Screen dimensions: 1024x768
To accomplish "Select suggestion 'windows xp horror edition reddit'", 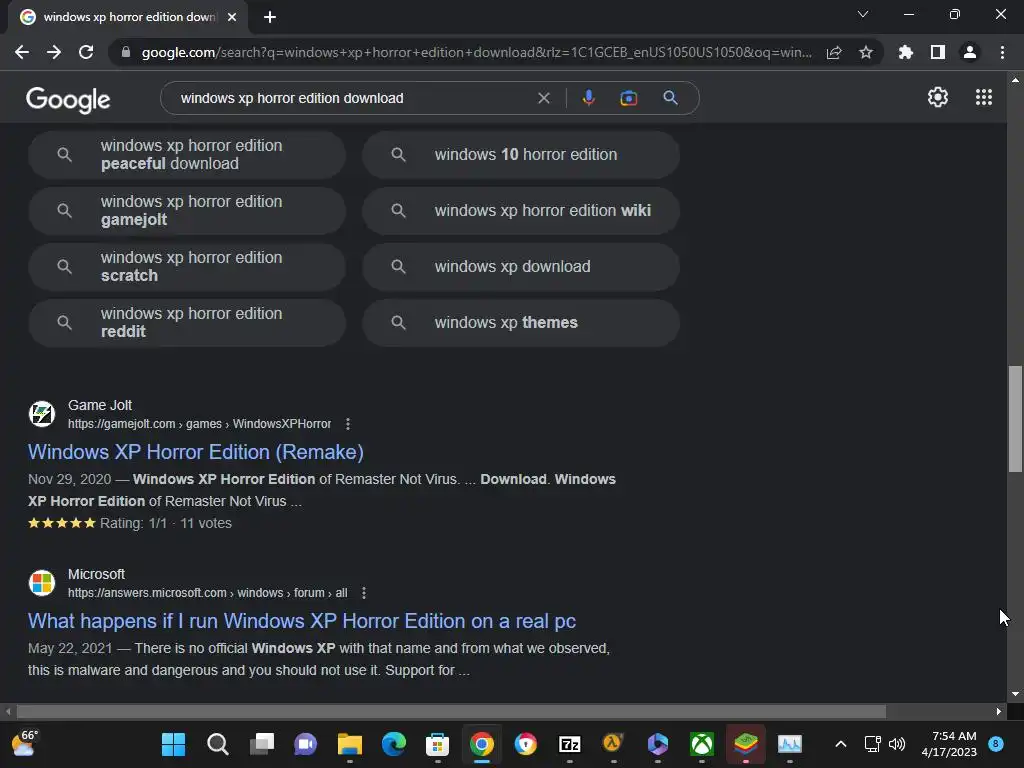I will tap(187, 323).
